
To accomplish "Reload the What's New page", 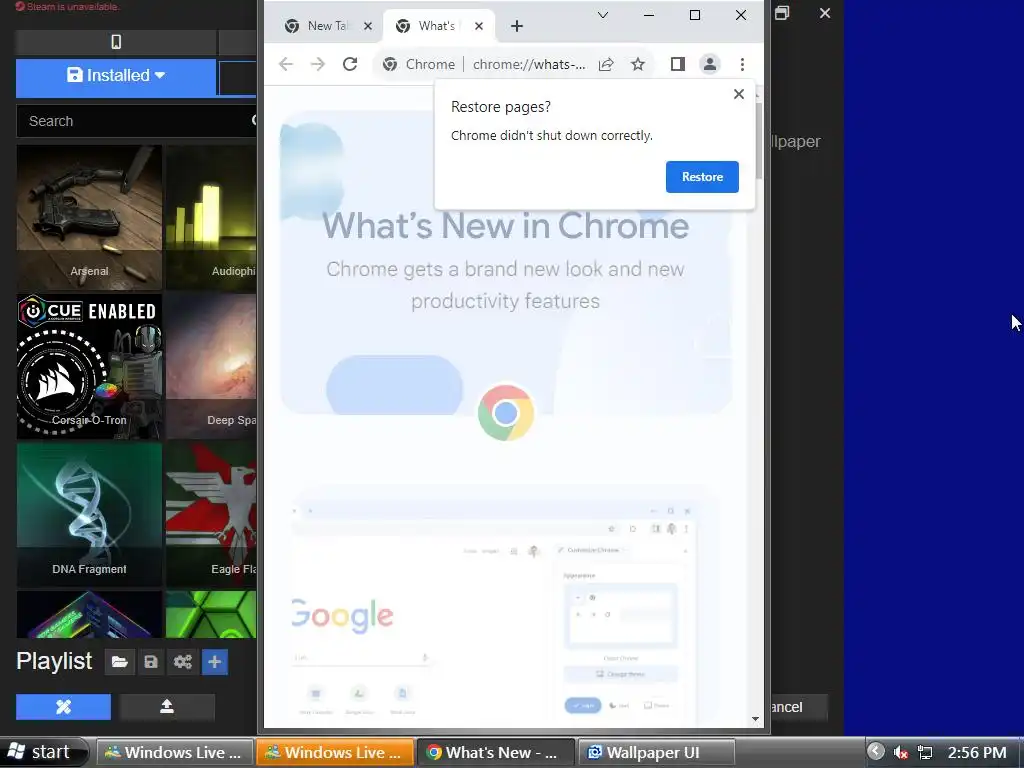I will click(x=350, y=64).
